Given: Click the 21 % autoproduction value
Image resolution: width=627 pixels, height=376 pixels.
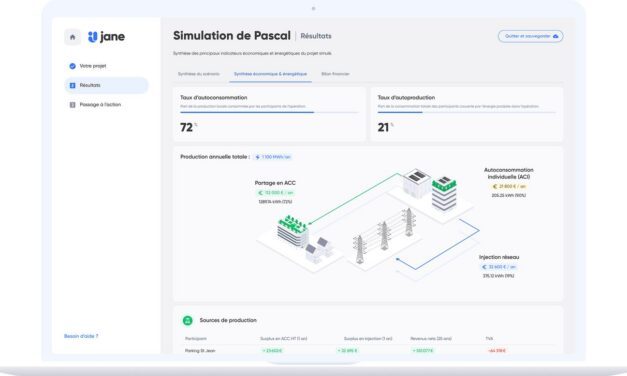Looking at the screenshot, I should click(x=385, y=127).
